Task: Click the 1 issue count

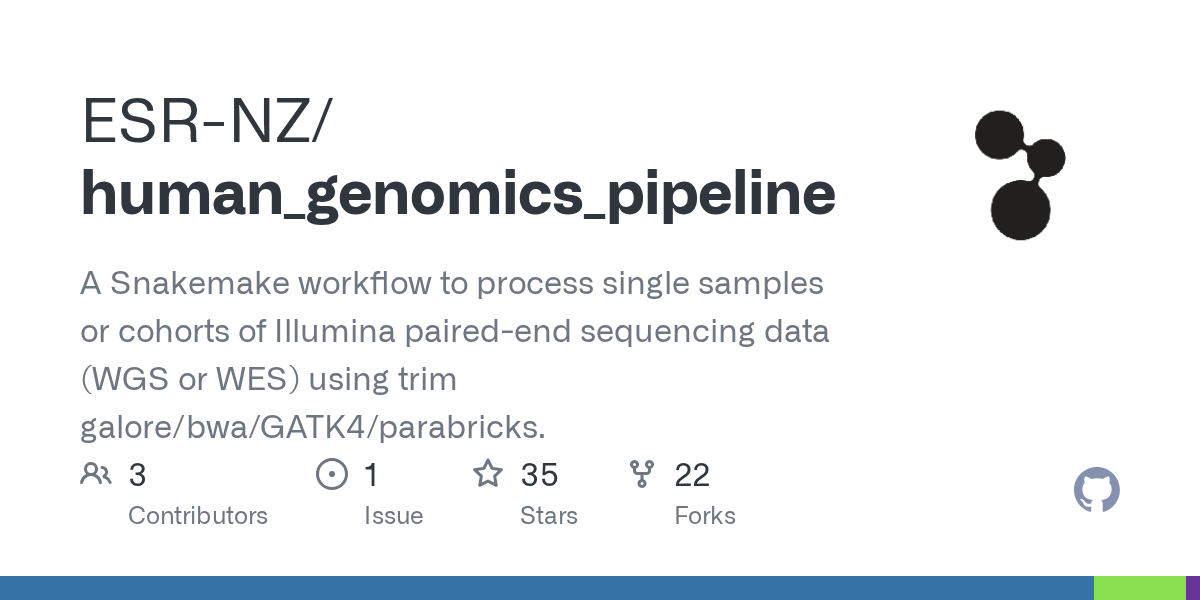Action: coord(371,475)
